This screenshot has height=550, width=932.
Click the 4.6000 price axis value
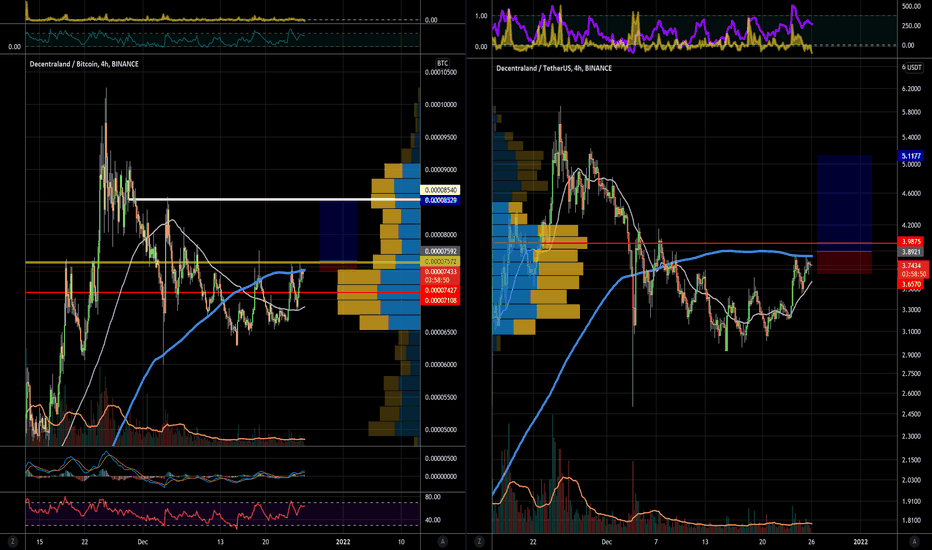point(911,193)
